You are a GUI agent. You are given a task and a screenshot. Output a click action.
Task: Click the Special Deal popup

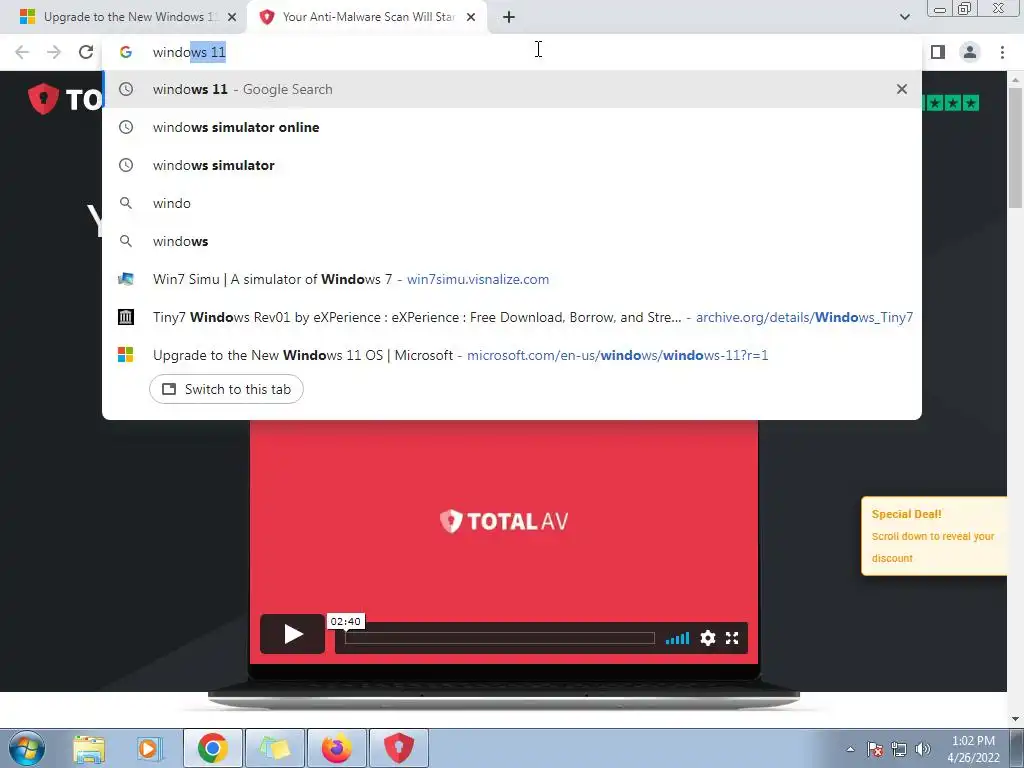934,536
